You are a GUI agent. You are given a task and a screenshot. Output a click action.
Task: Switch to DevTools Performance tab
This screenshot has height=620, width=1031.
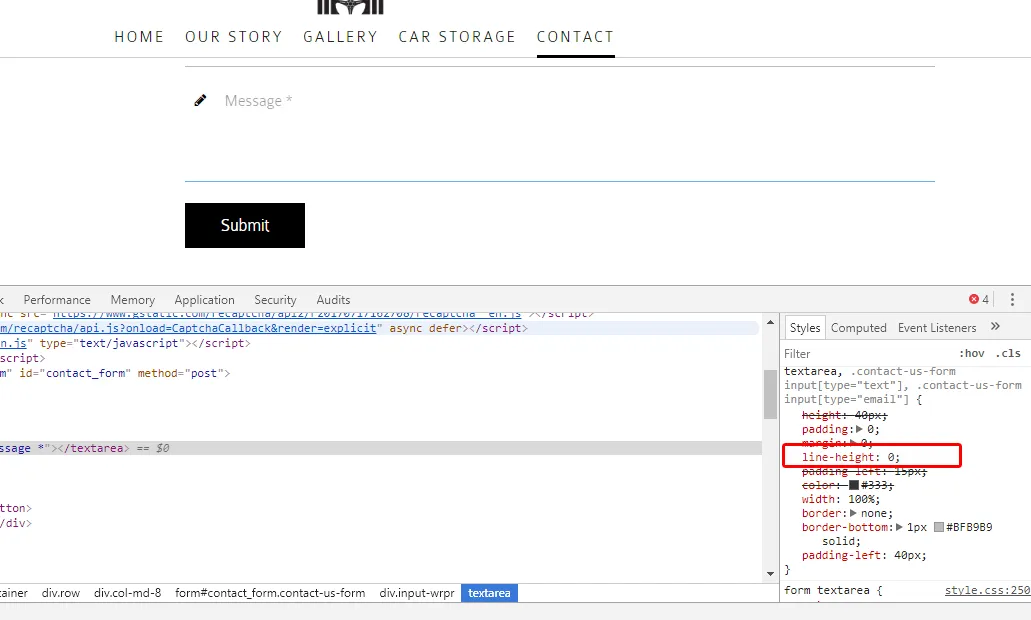pos(57,300)
